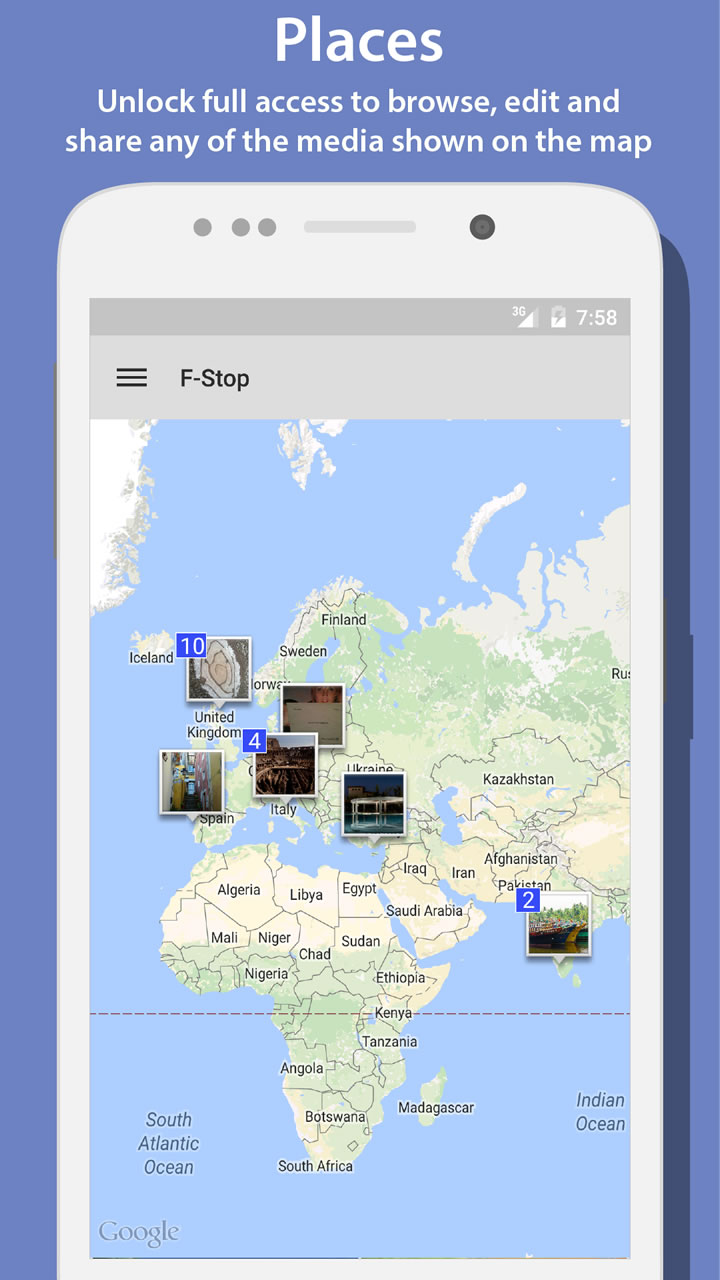Open the Colosseum photo thumbnail over Italy

pos(285,766)
